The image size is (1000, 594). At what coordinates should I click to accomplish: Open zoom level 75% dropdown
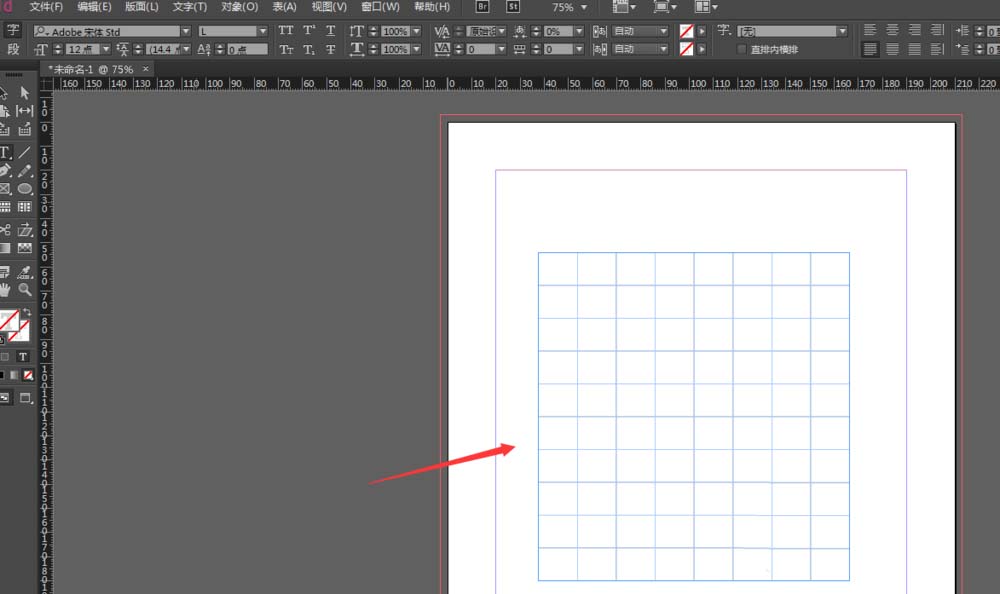584,7
